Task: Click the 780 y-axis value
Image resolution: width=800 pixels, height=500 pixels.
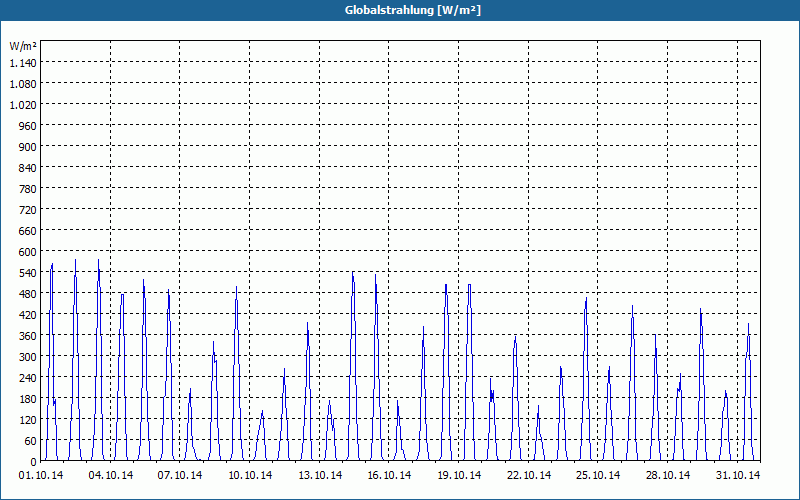Action: click(28, 189)
